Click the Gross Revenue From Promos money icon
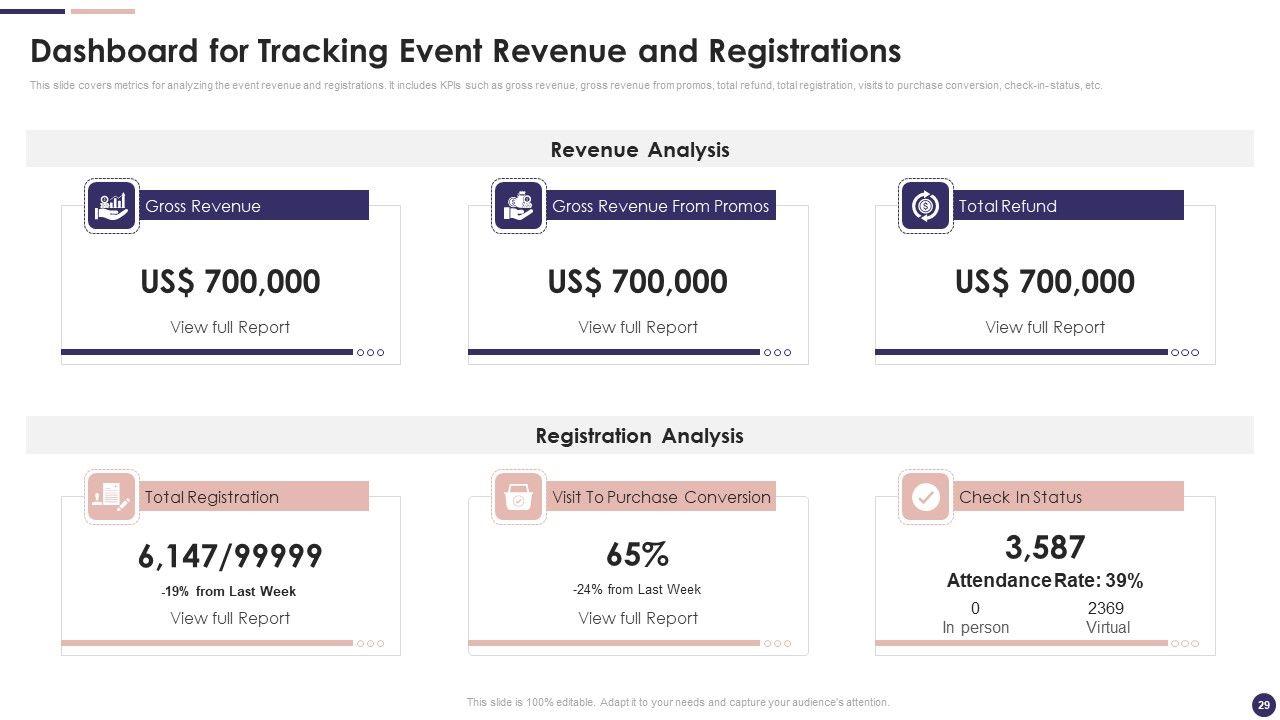This screenshot has width=1280, height=720. [518, 206]
